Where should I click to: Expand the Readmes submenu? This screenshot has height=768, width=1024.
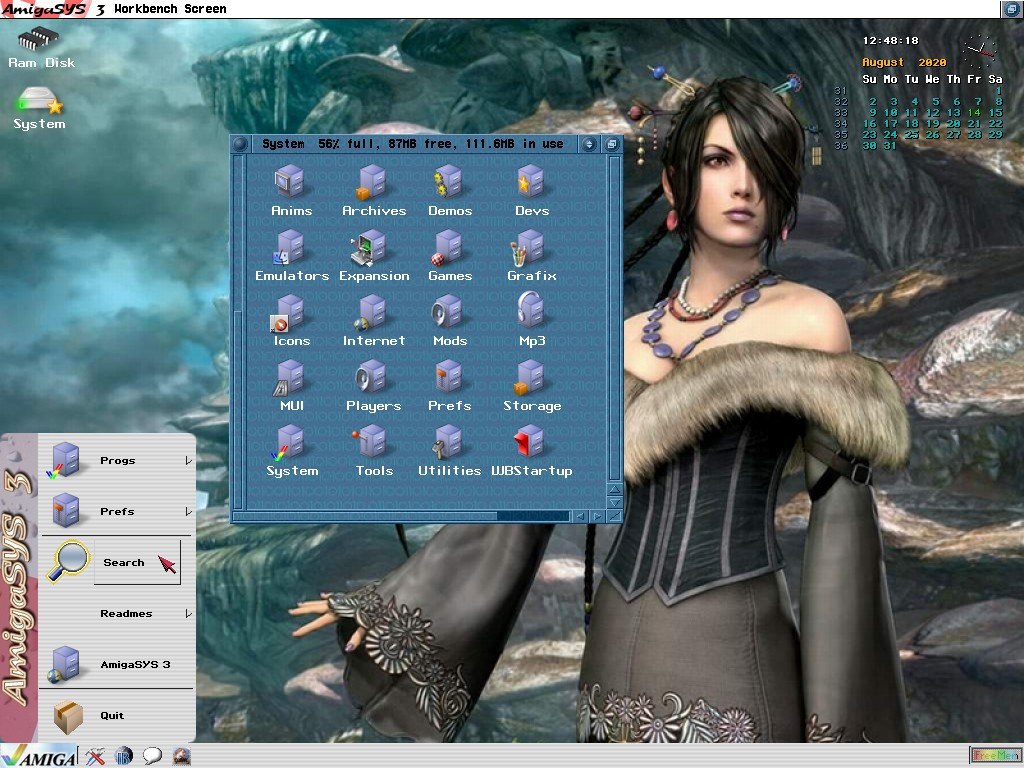126,614
